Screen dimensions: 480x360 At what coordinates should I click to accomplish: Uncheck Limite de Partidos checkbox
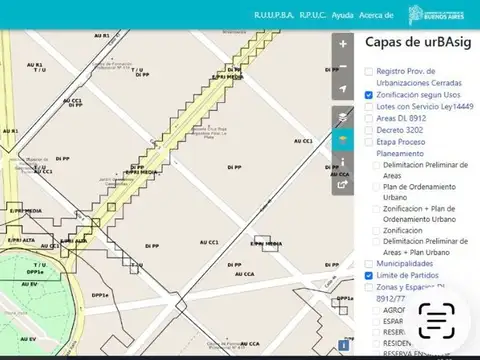click(x=368, y=276)
